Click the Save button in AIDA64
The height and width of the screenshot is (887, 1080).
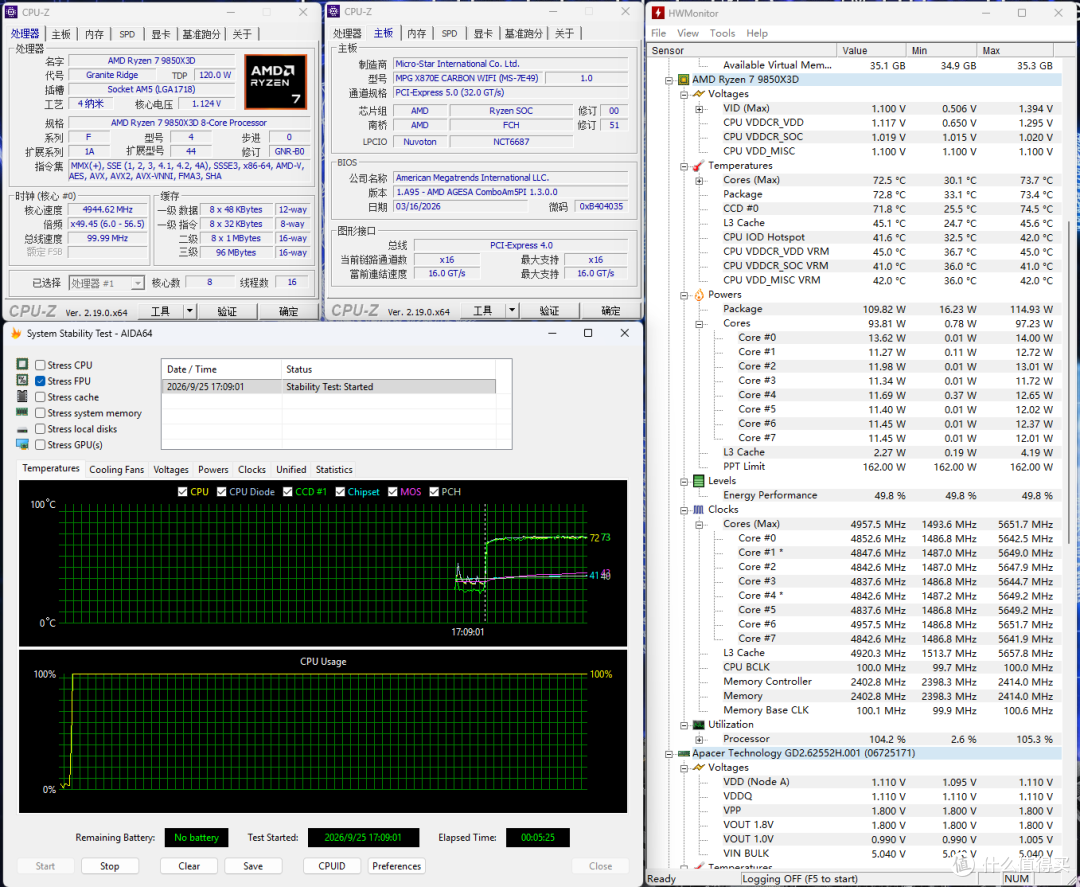click(253, 866)
